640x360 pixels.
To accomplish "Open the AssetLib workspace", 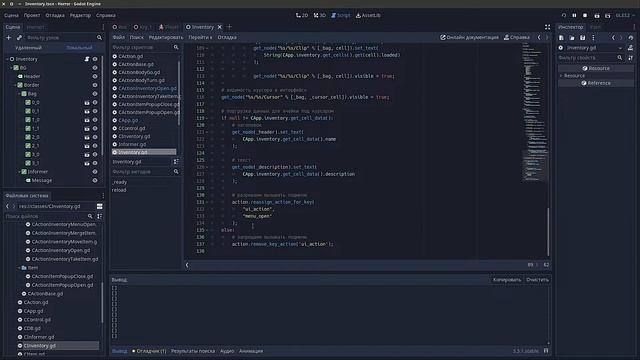I will coord(368,15).
